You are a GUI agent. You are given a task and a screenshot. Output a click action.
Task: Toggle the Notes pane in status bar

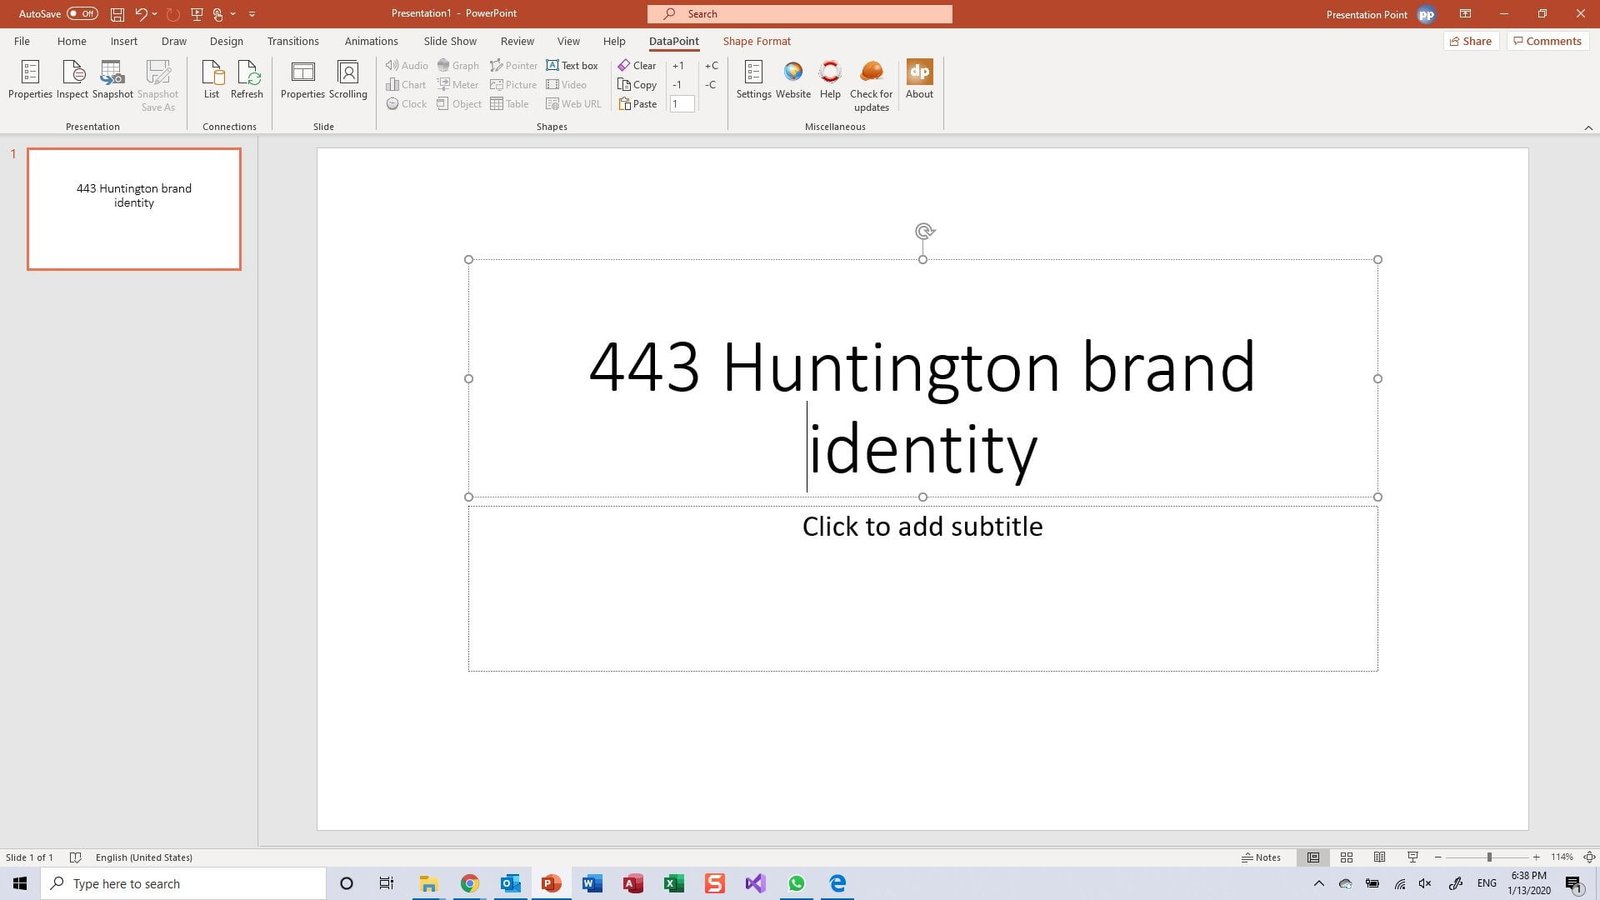[x=1261, y=857]
